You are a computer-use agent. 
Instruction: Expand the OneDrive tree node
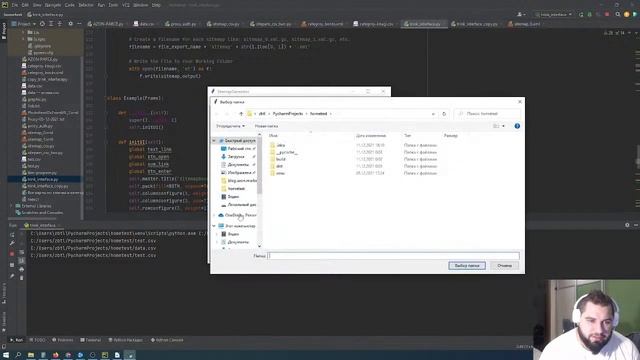214,215
